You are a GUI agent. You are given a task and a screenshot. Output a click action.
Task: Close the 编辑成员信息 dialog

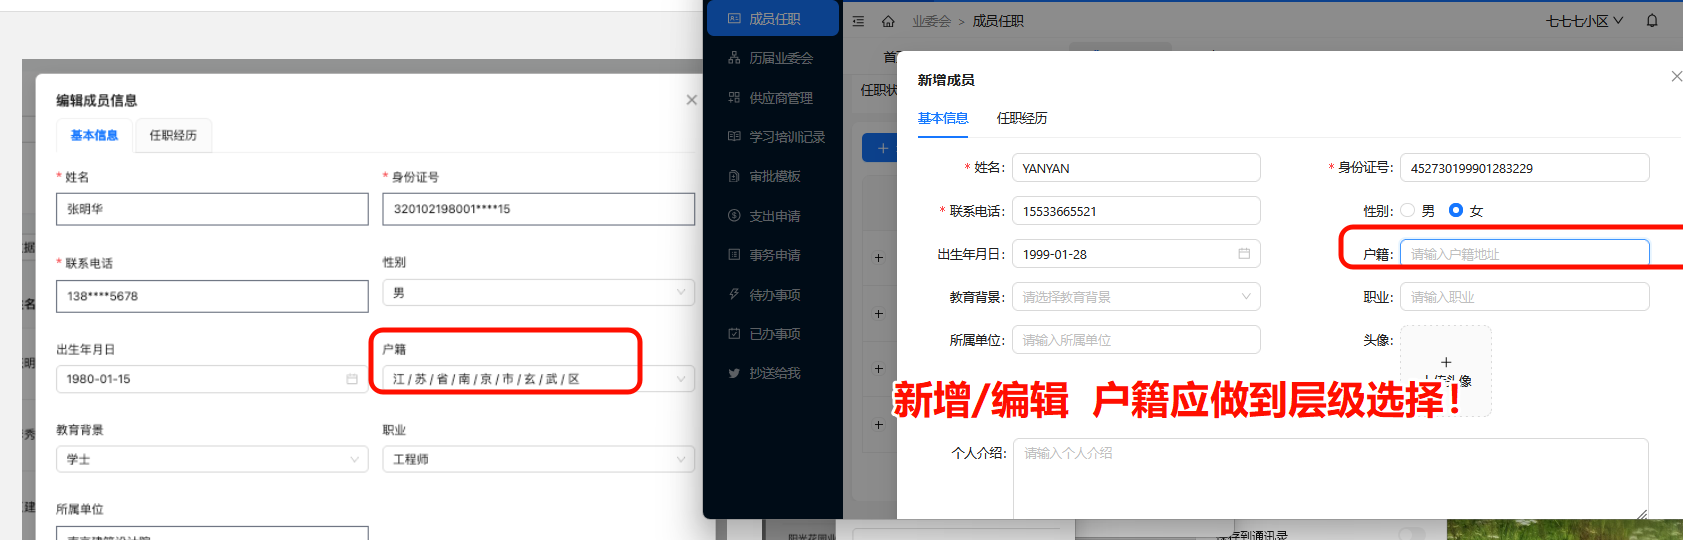(691, 100)
